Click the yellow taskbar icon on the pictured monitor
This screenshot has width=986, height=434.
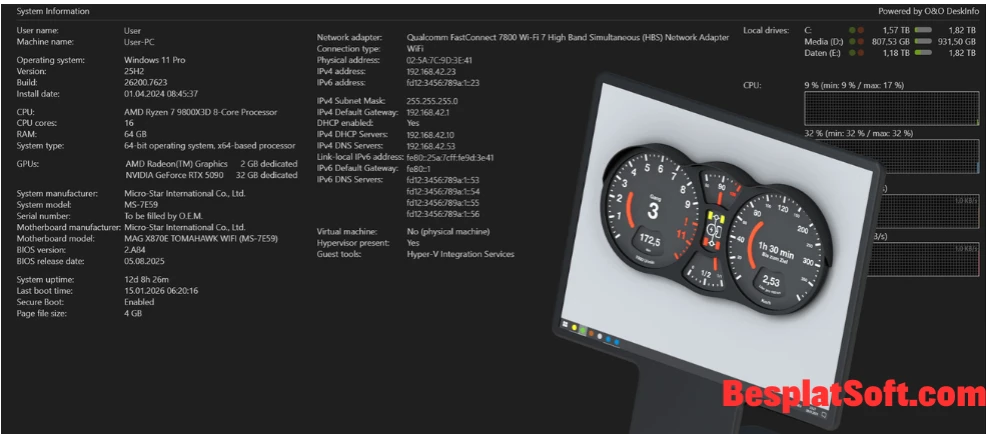[575, 327]
